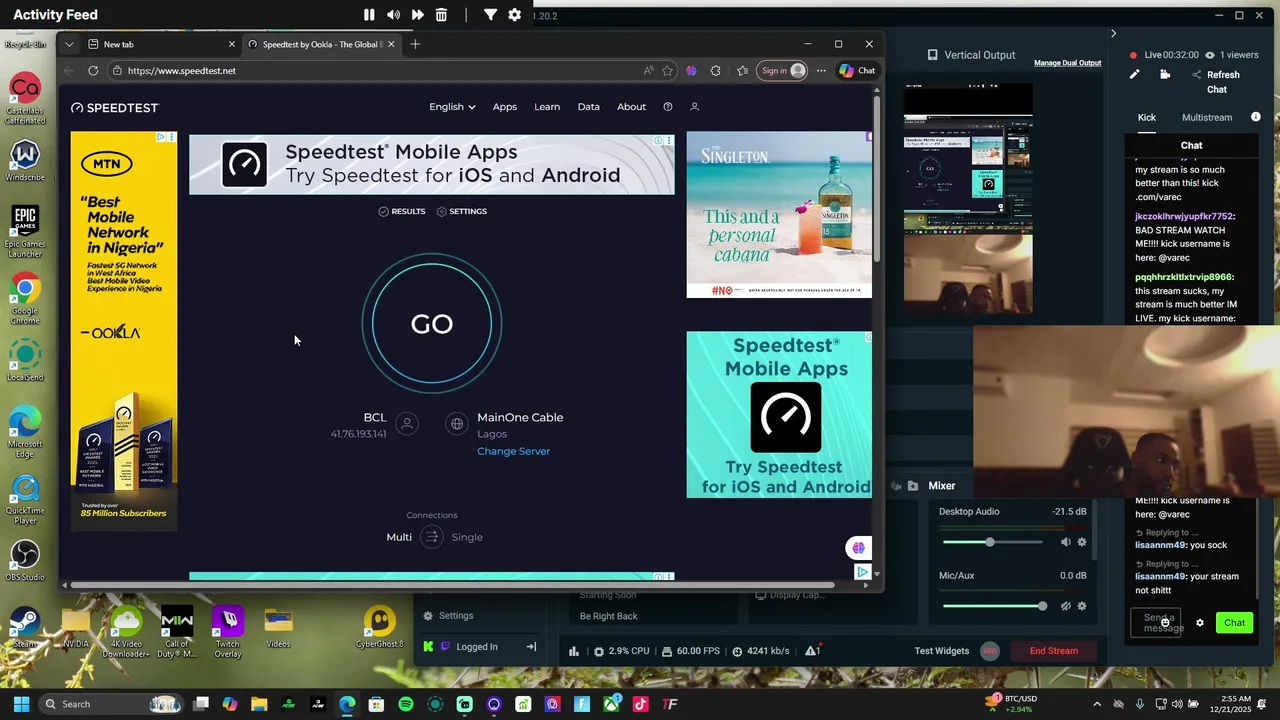Sign in to the Edge profile

(x=782, y=71)
